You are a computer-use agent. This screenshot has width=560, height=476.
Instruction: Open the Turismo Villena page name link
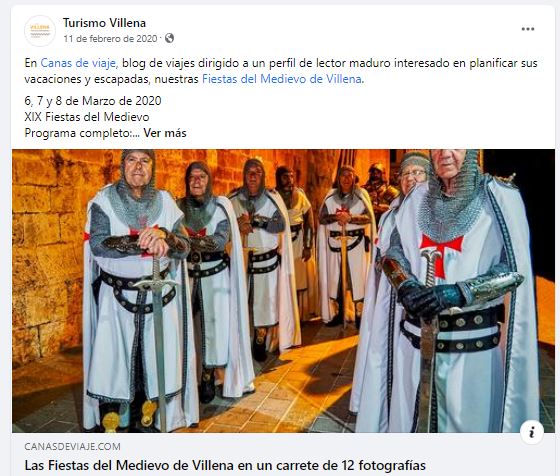click(104, 23)
